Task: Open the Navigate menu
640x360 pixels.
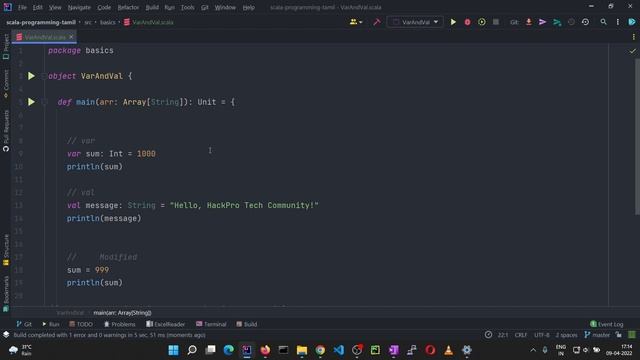Action: click(79, 7)
